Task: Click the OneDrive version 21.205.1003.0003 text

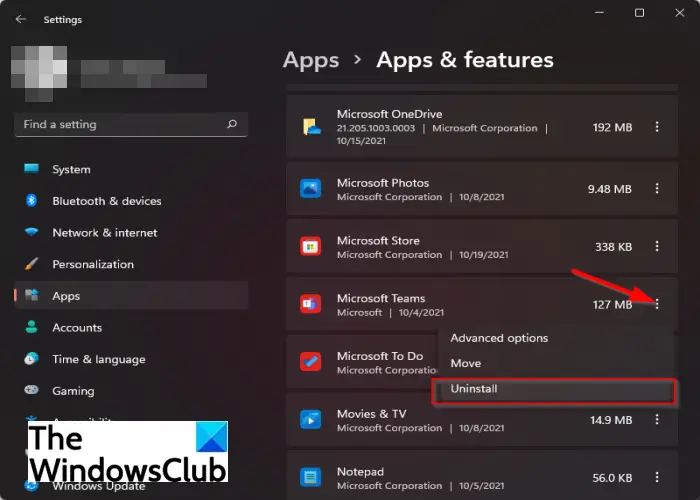Action: (x=375, y=128)
